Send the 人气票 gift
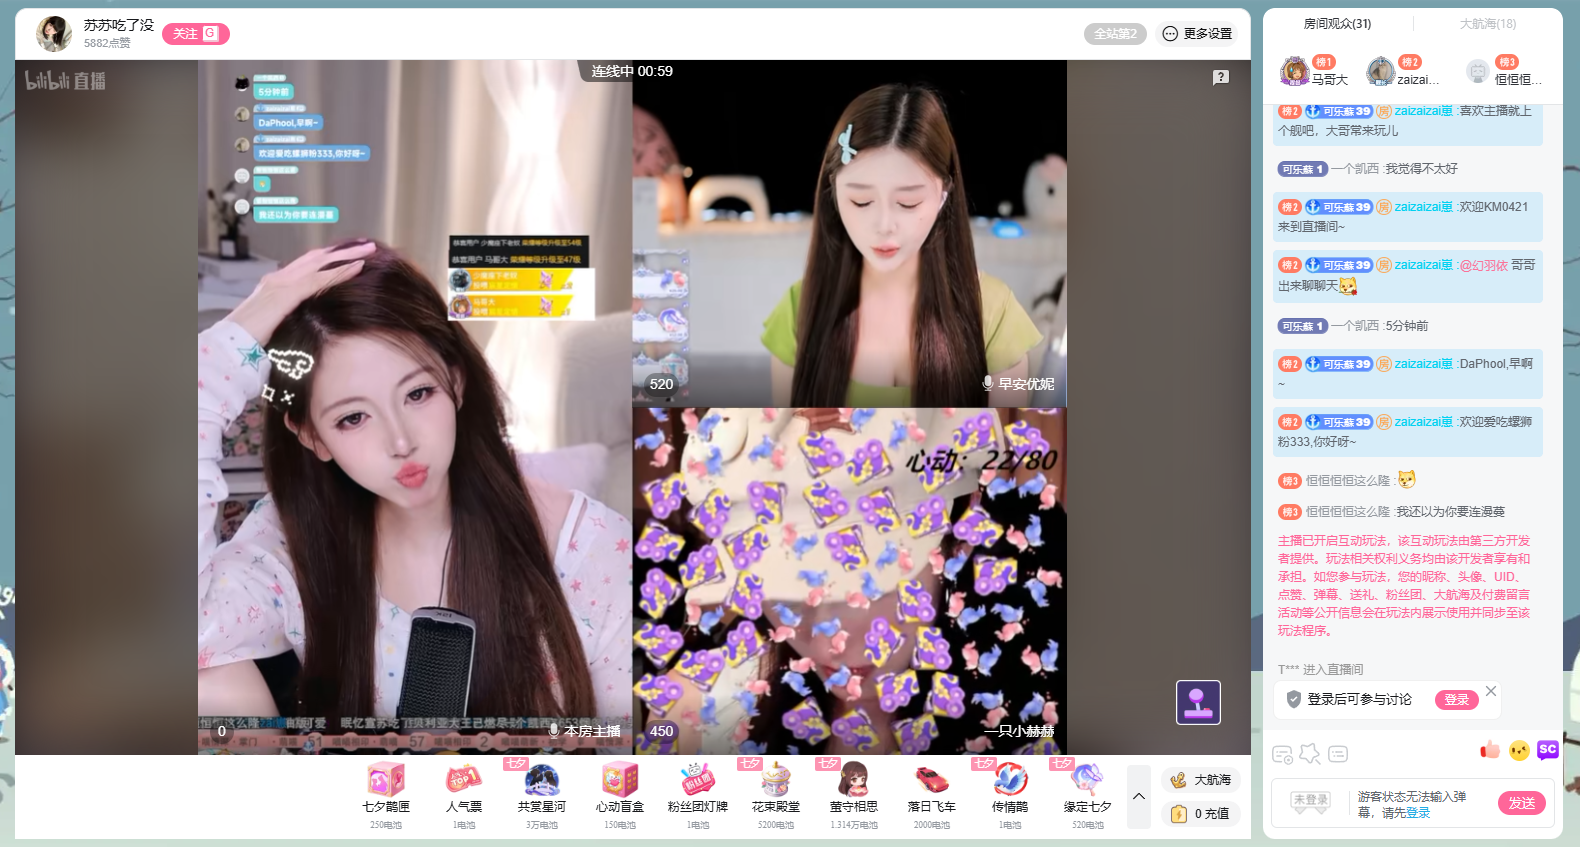The width and height of the screenshot is (1580, 847). [464, 796]
